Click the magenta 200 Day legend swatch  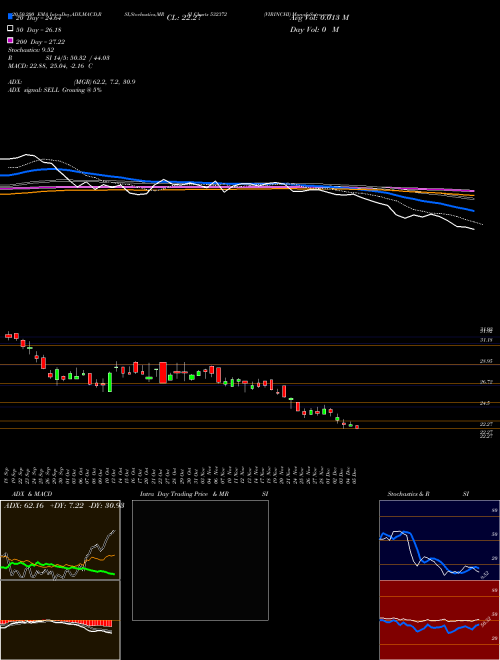point(10,40)
